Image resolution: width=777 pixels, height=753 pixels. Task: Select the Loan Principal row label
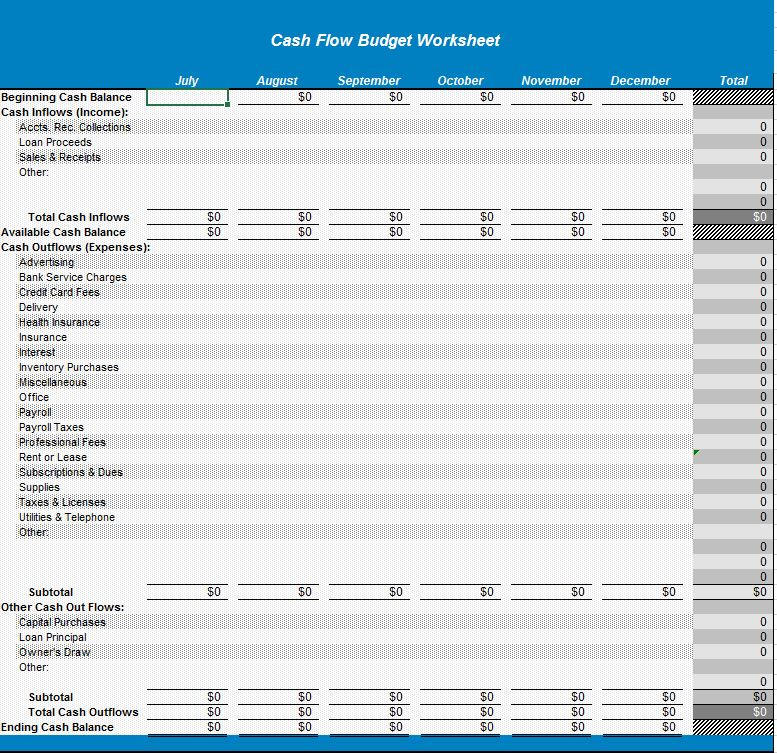tap(53, 638)
